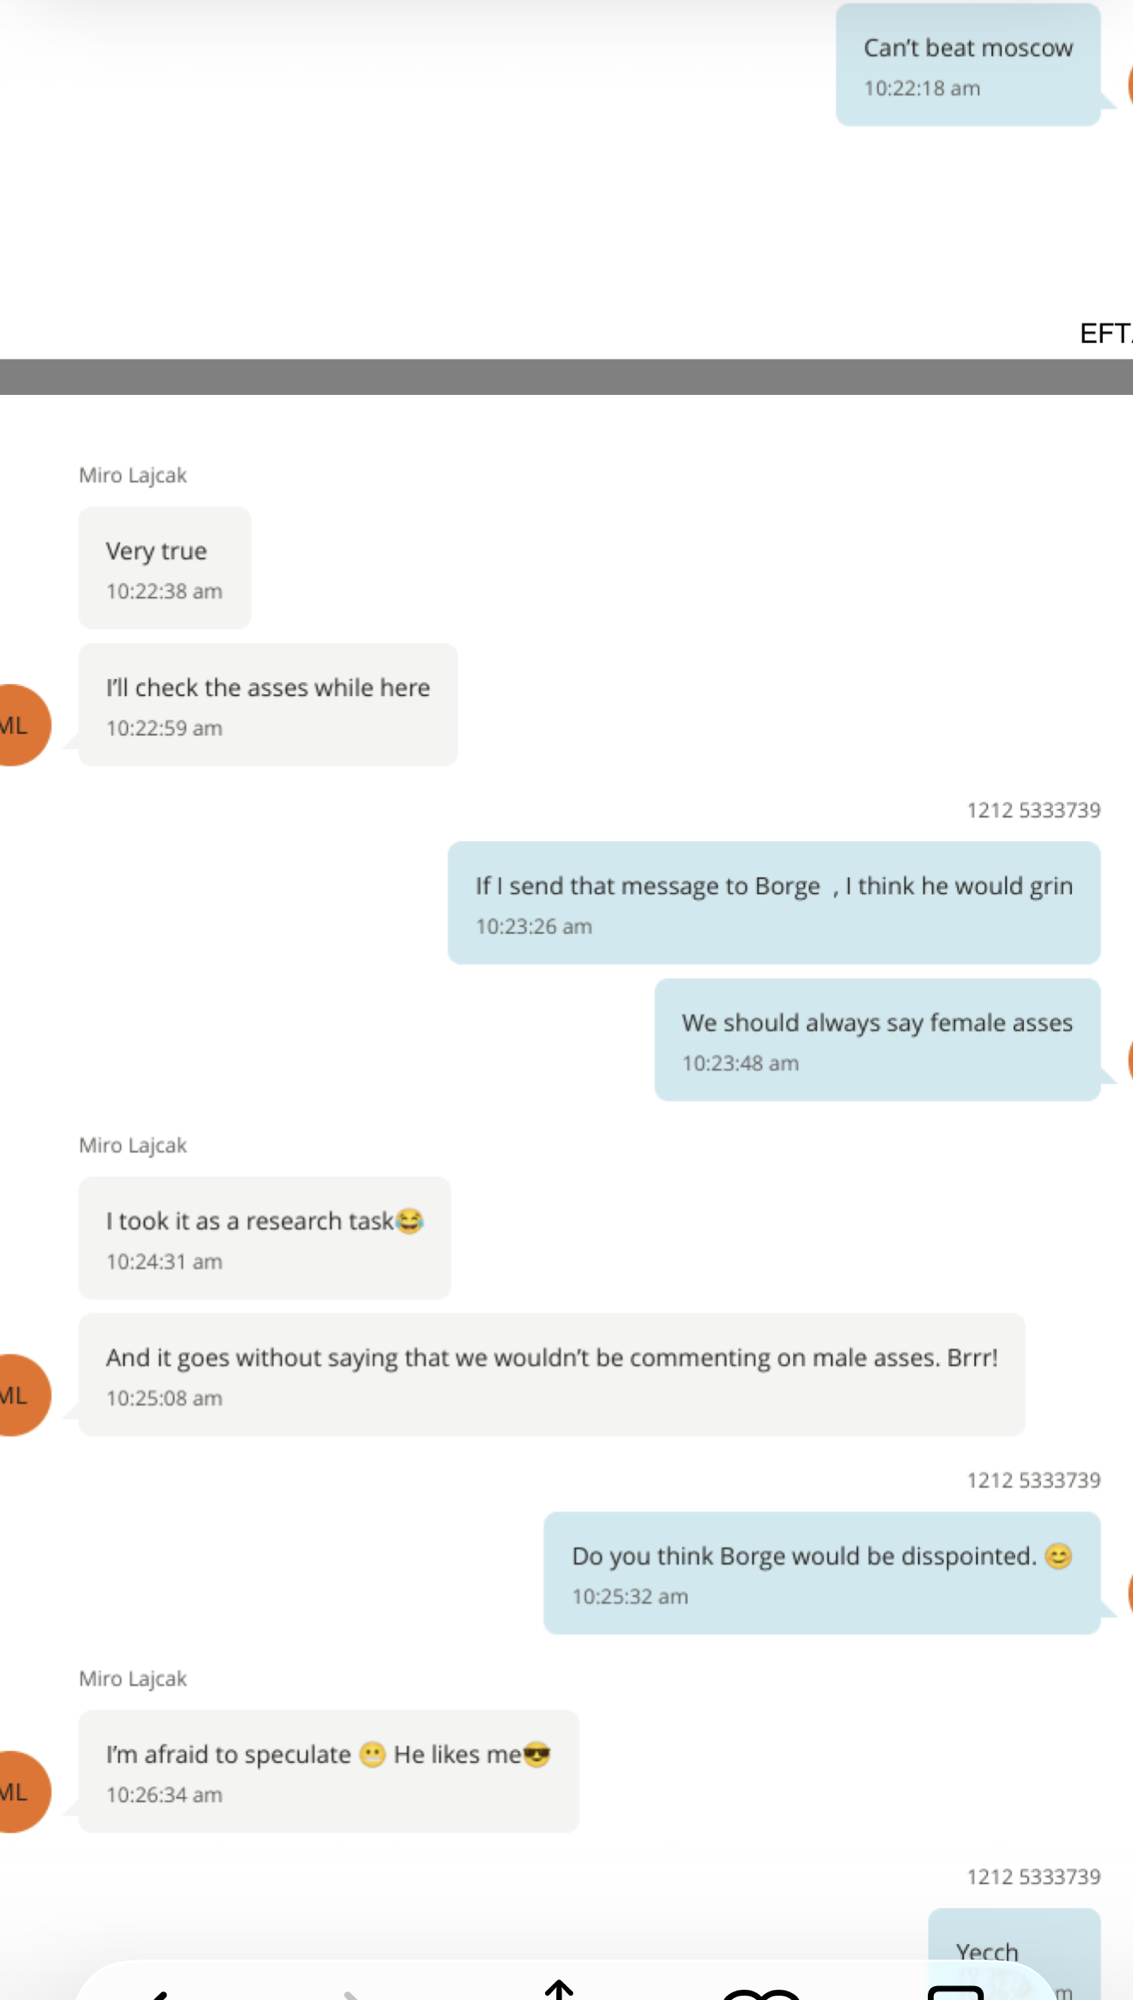The width and height of the screenshot is (1133, 2000).
Task: Click the smiling emoji after 'disspointed.'
Action: [1058, 1556]
